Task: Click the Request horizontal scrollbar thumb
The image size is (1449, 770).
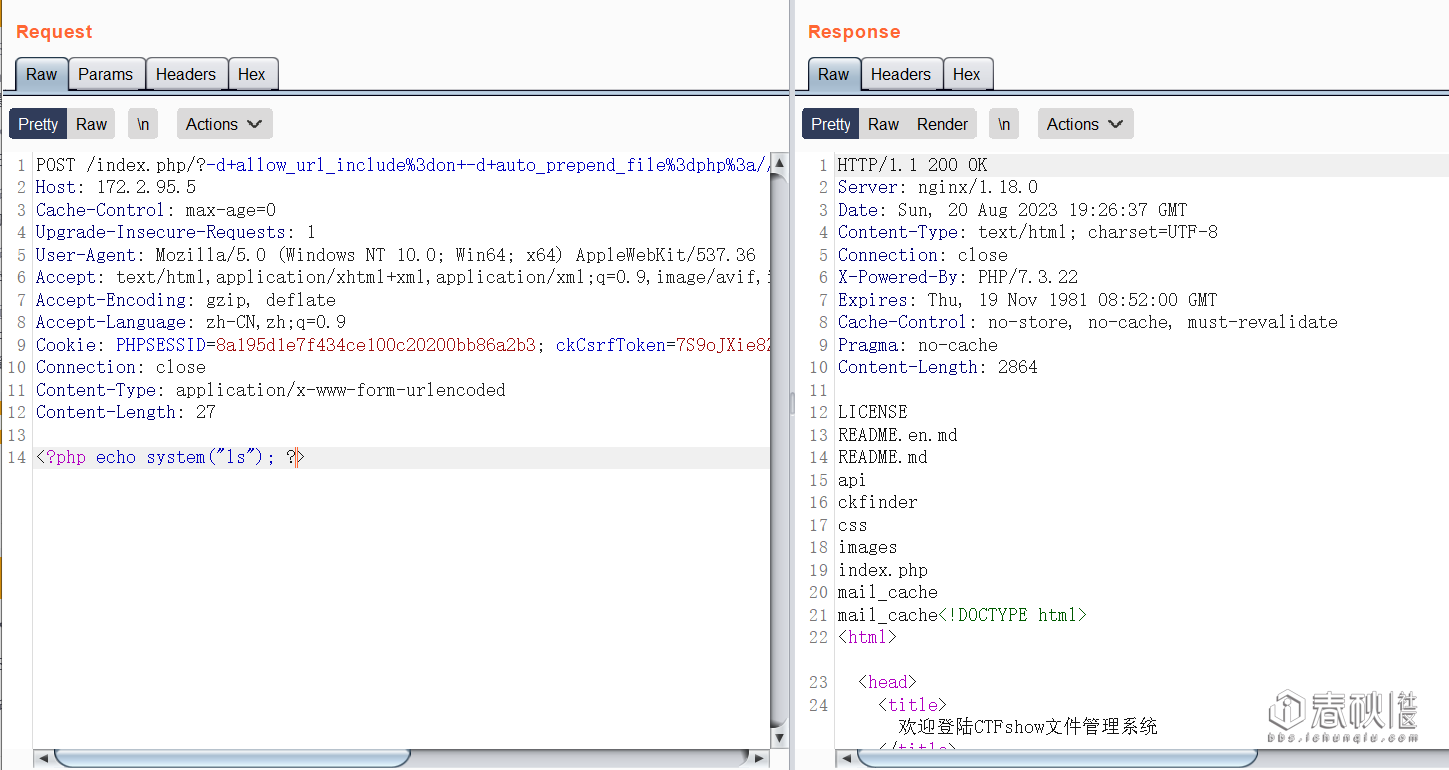Action: 232,759
